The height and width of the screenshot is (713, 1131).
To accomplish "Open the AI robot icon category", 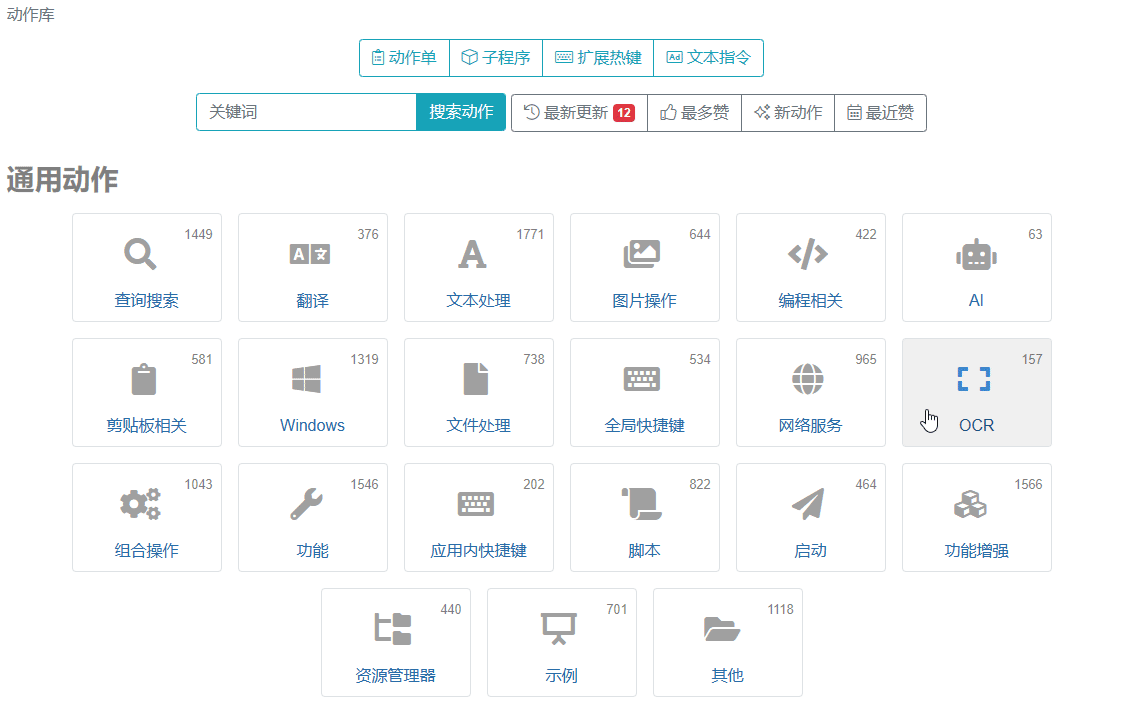I will coord(976,254).
